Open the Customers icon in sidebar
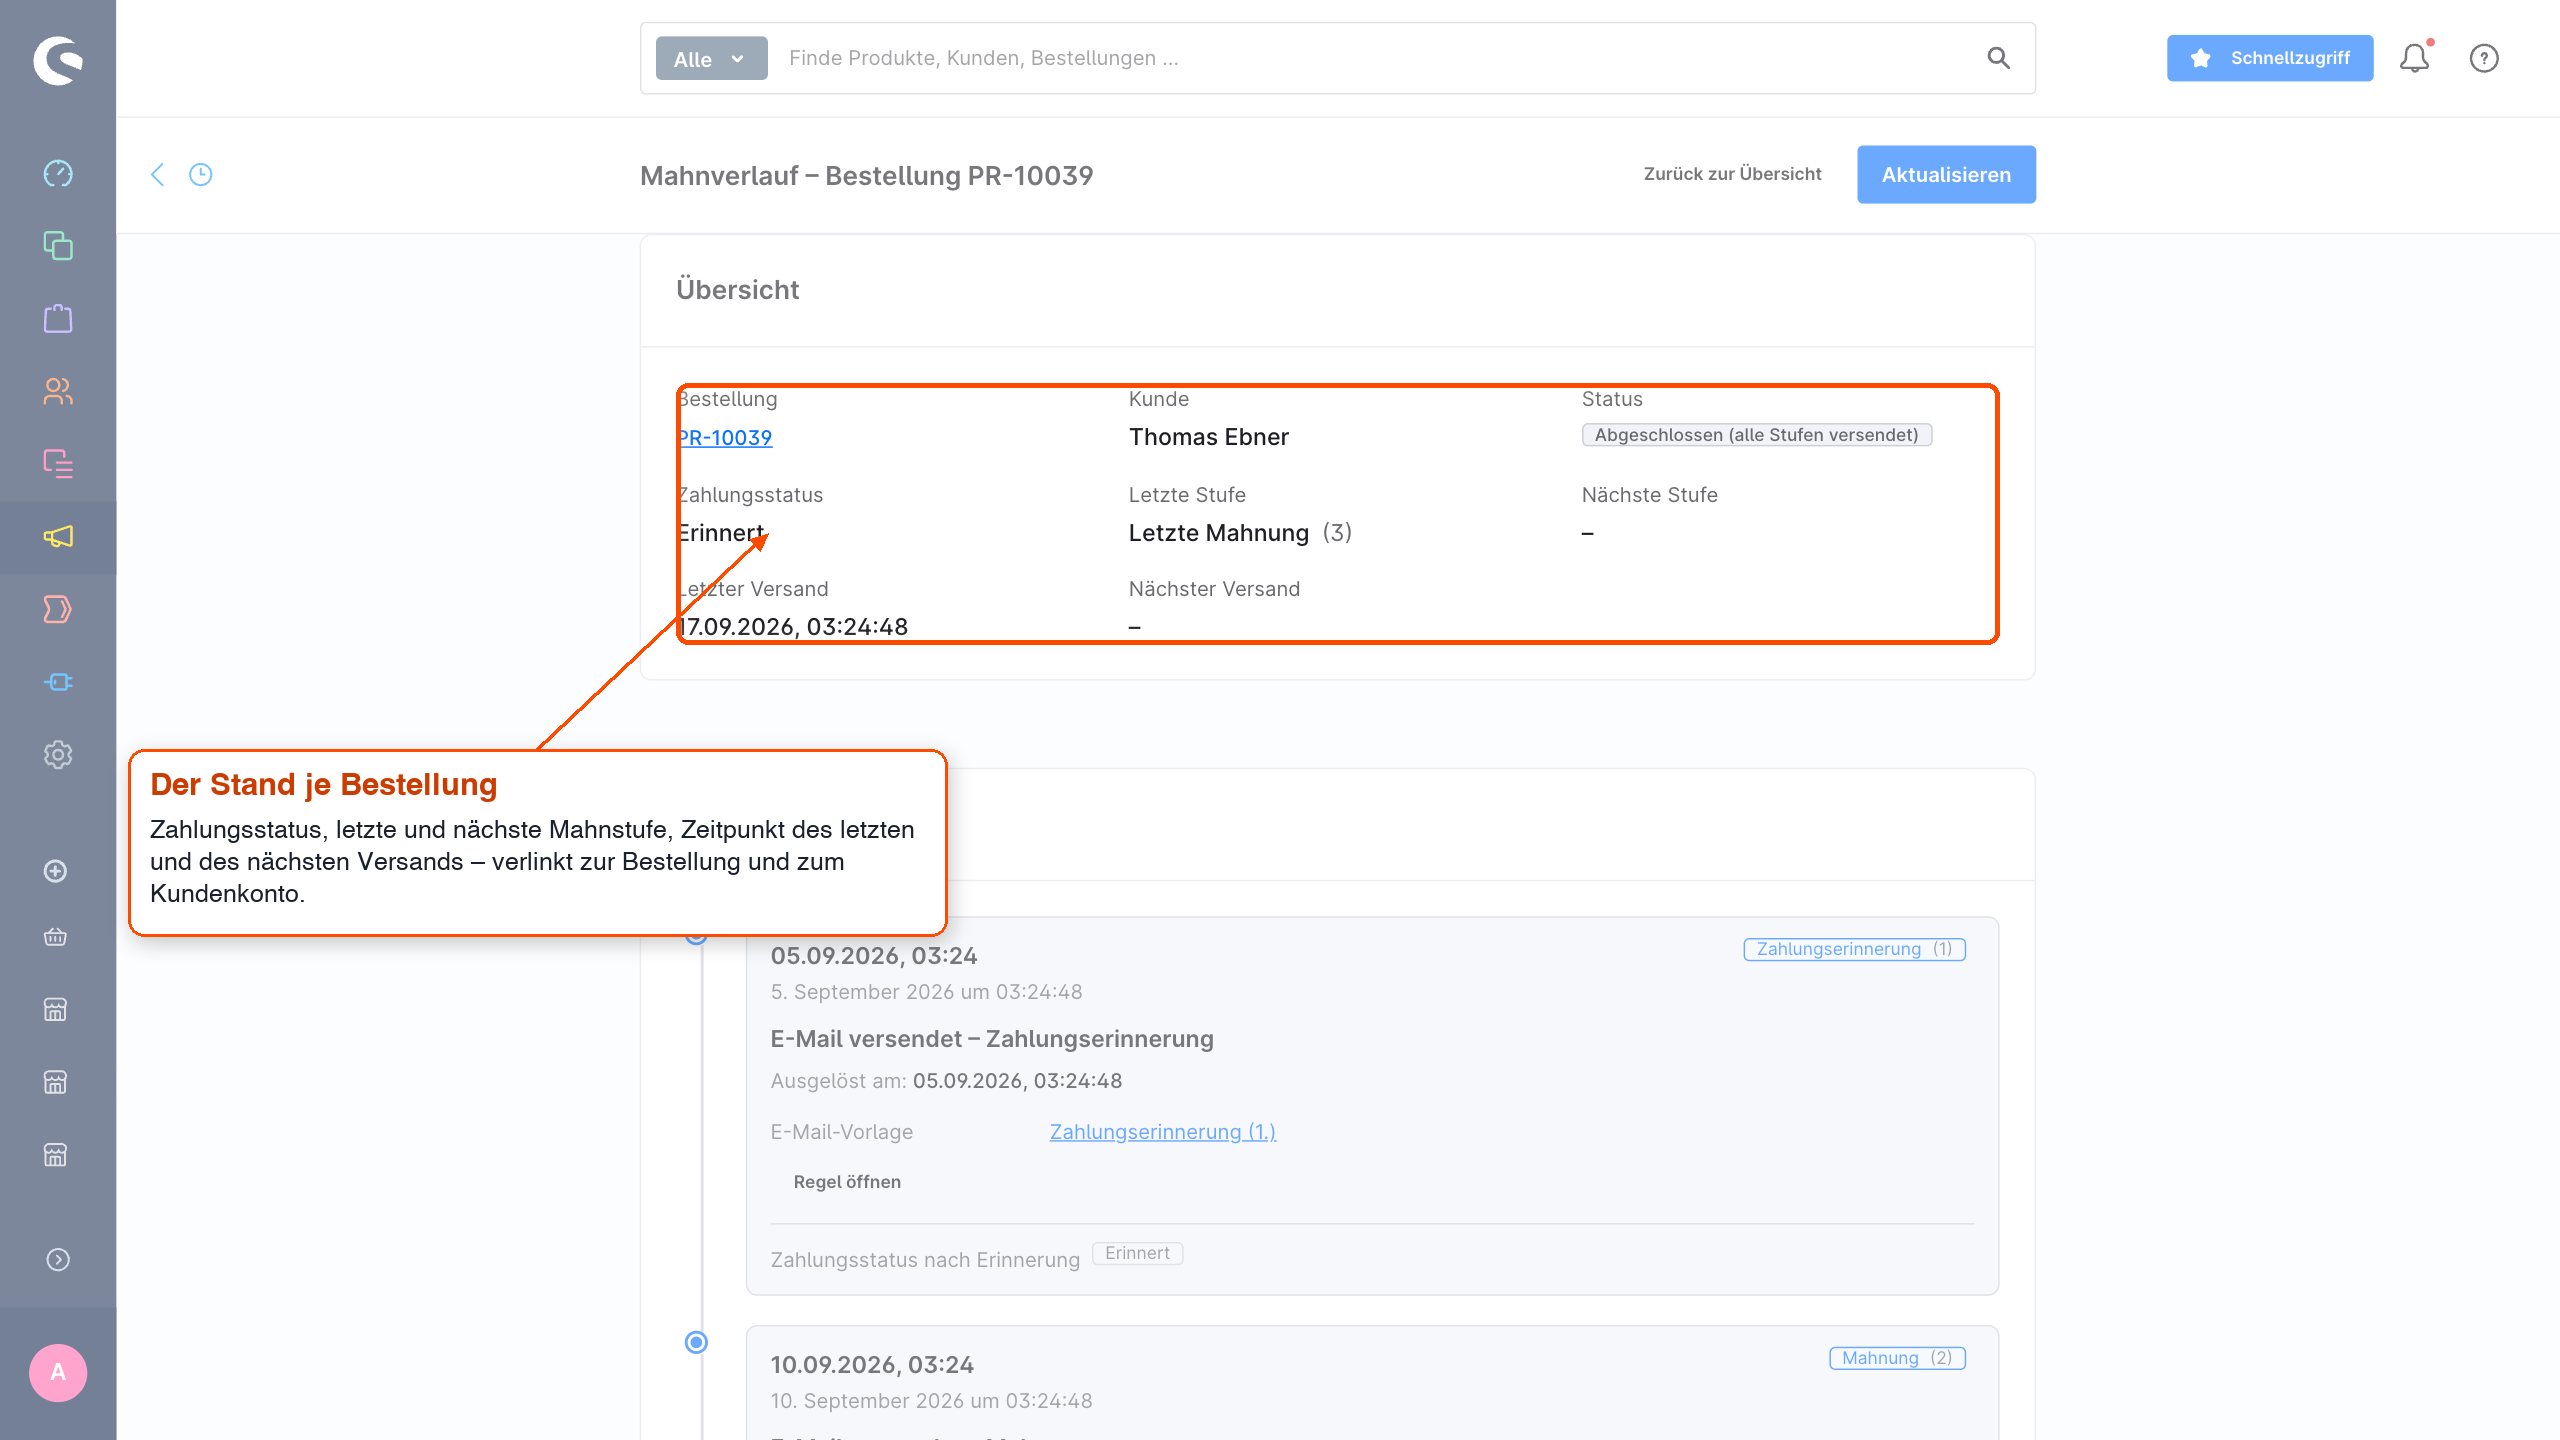This screenshot has height=1440, width=2560. coord(58,391)
